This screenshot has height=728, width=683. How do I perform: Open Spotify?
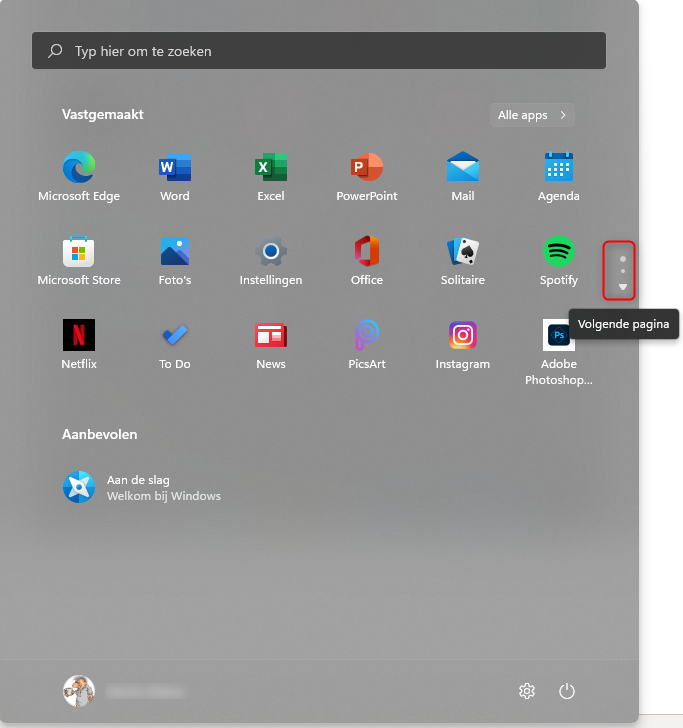(559, 260)
